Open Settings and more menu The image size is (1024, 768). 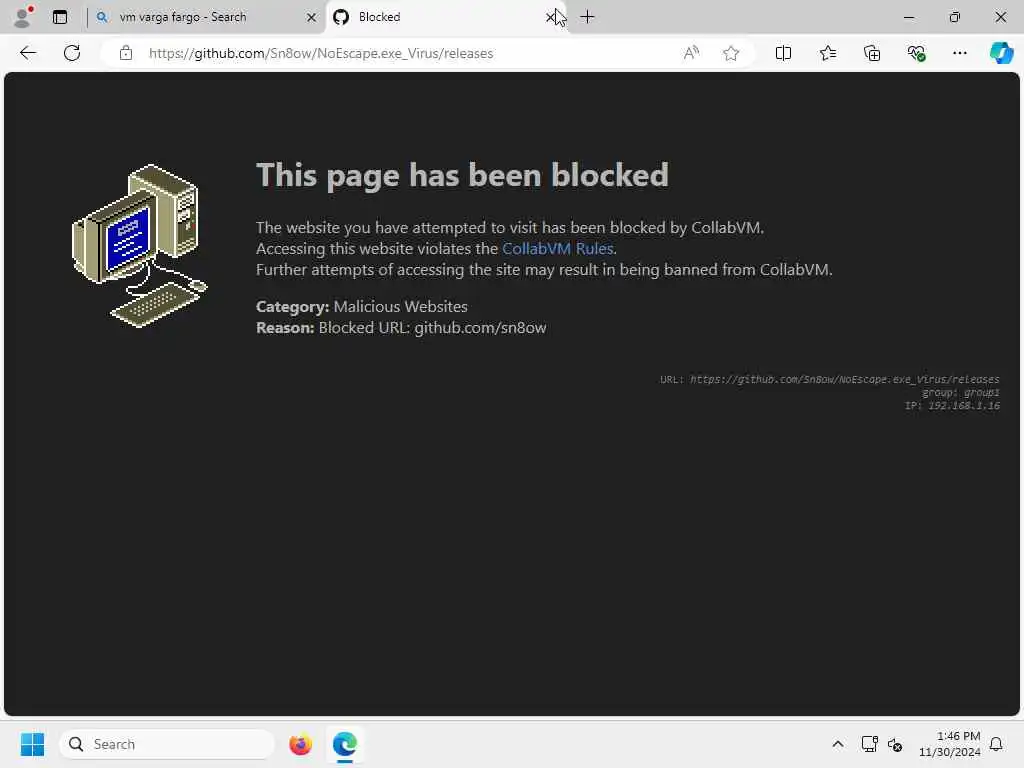tap(959, 53)
